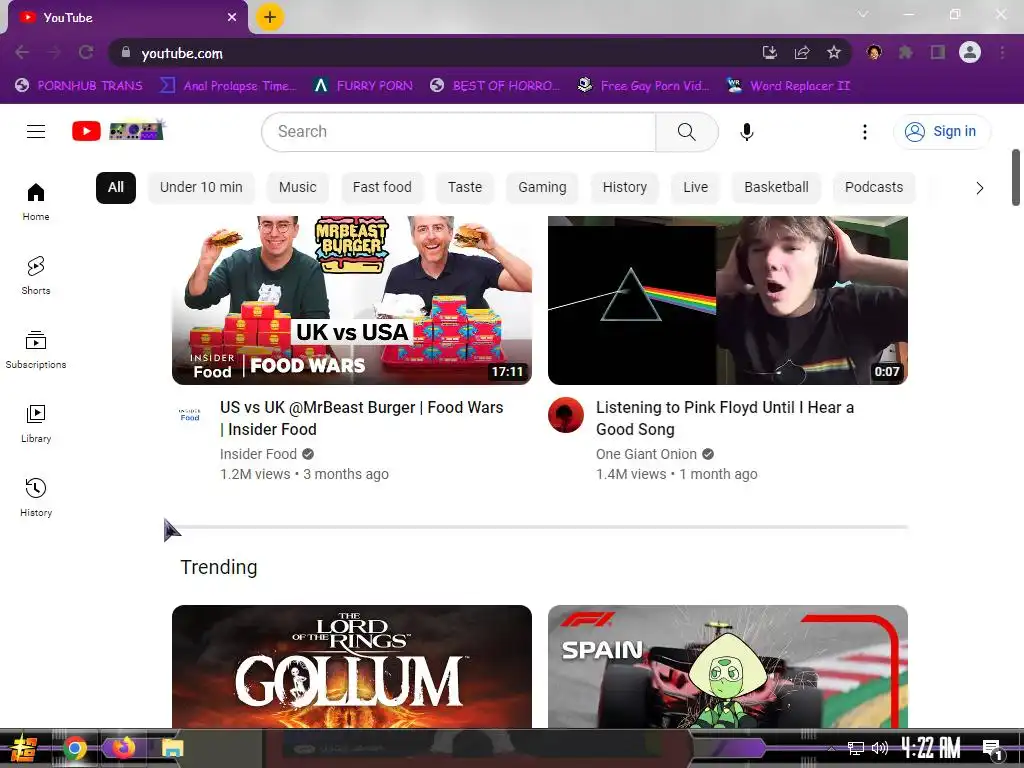Screen dimensions: 1024x768
Task: Click the Sign in button
Action: [941, 132]
